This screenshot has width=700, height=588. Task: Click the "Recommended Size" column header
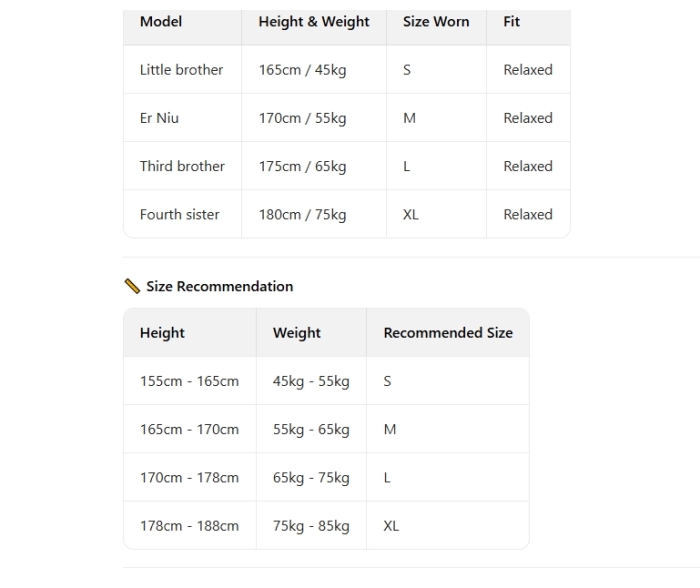tap(448, 333)
